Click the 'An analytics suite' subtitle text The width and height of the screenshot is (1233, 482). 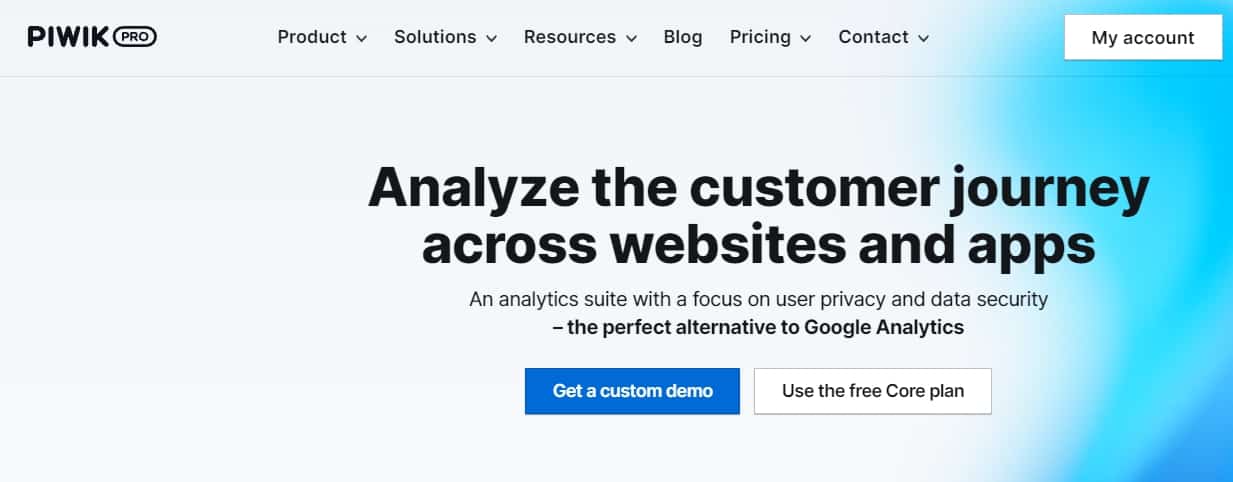[758, 299]
